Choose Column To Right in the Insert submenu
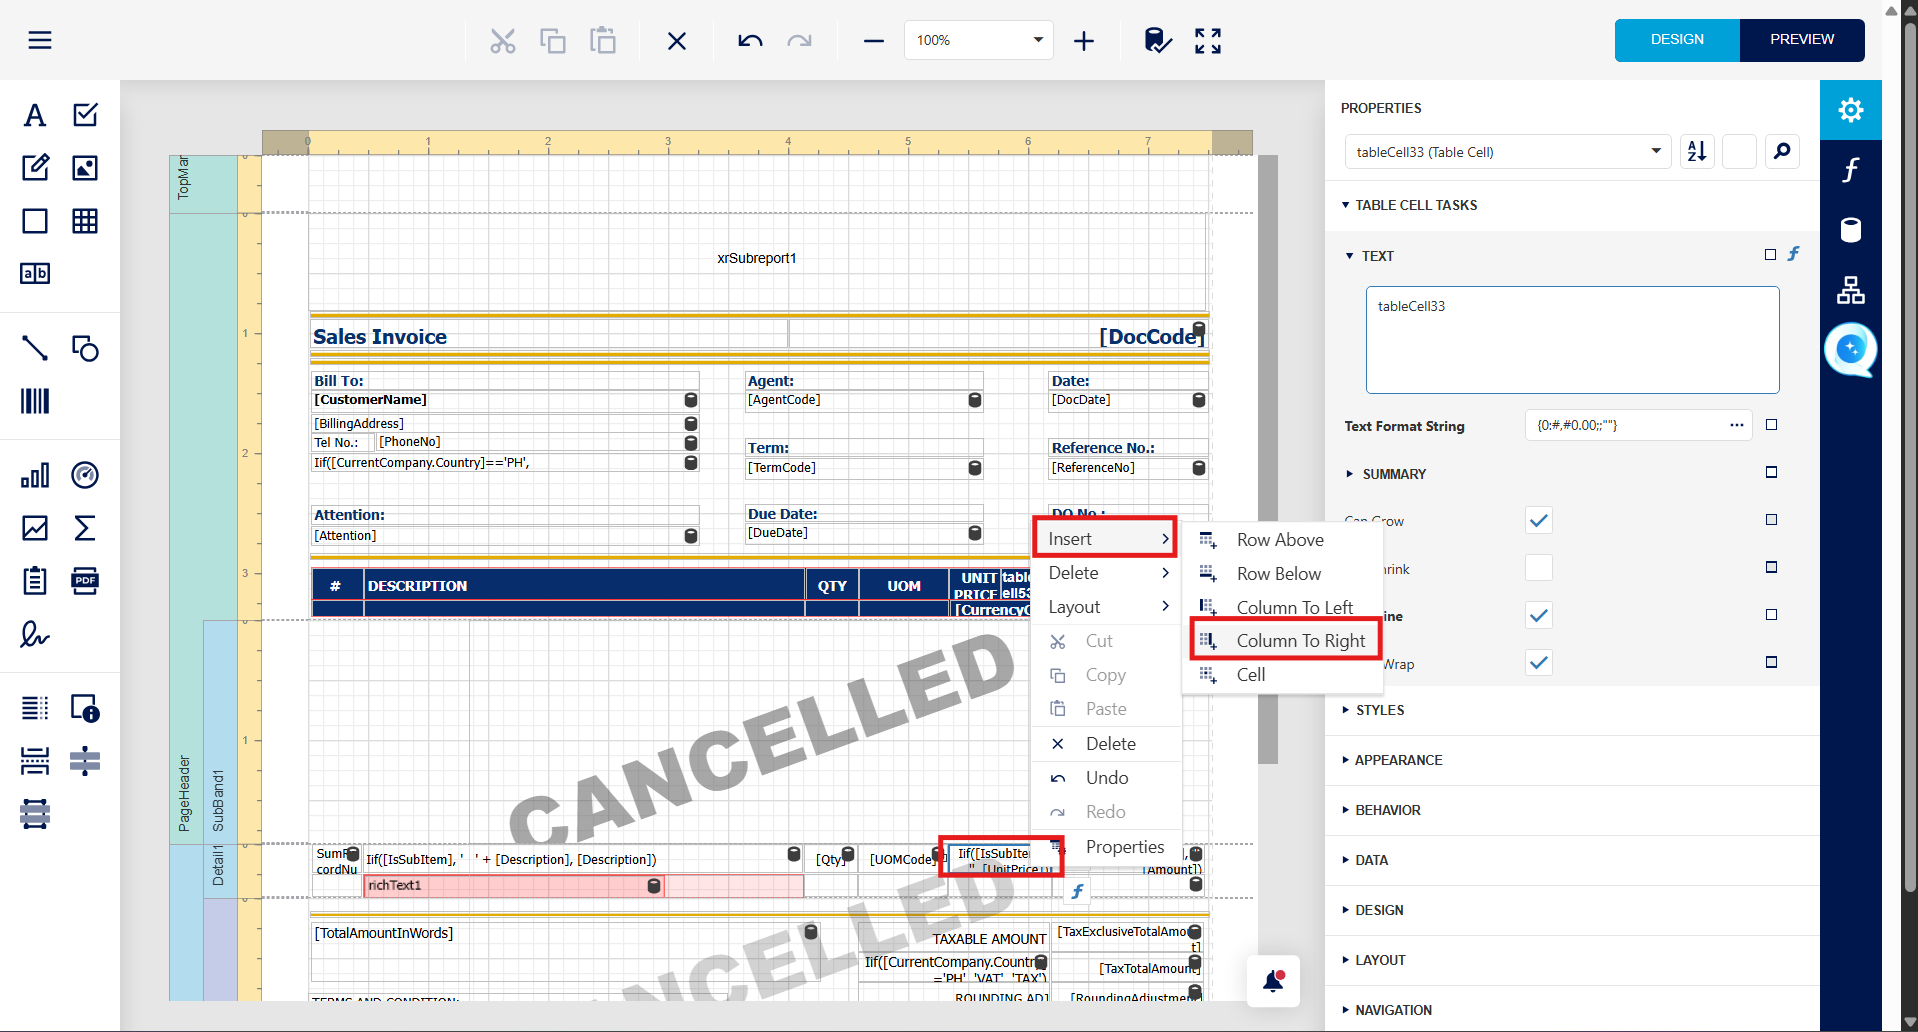The height and width of the screenshot is (1032, 1918). pyautogui.click(x=1284, y=641)
